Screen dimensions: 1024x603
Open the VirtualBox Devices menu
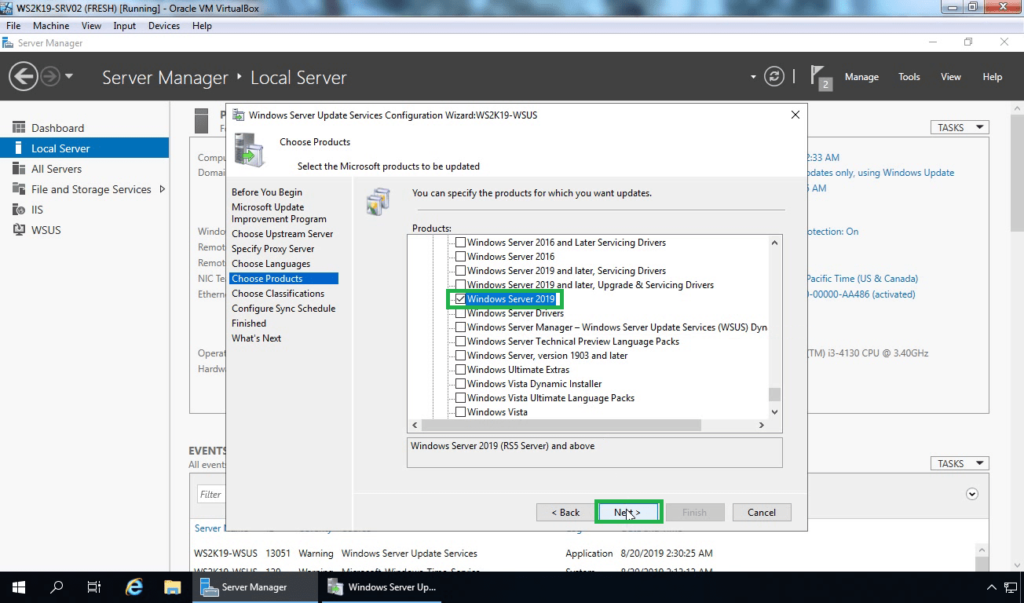(x=164, y=25)
